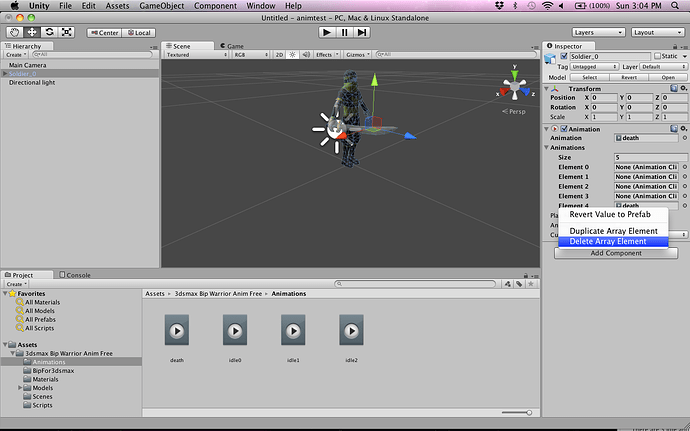The width and height of the screenshot is (690, 431).
Task: Click the Play button
Action: pyautogui.click(x=327, y=32)
